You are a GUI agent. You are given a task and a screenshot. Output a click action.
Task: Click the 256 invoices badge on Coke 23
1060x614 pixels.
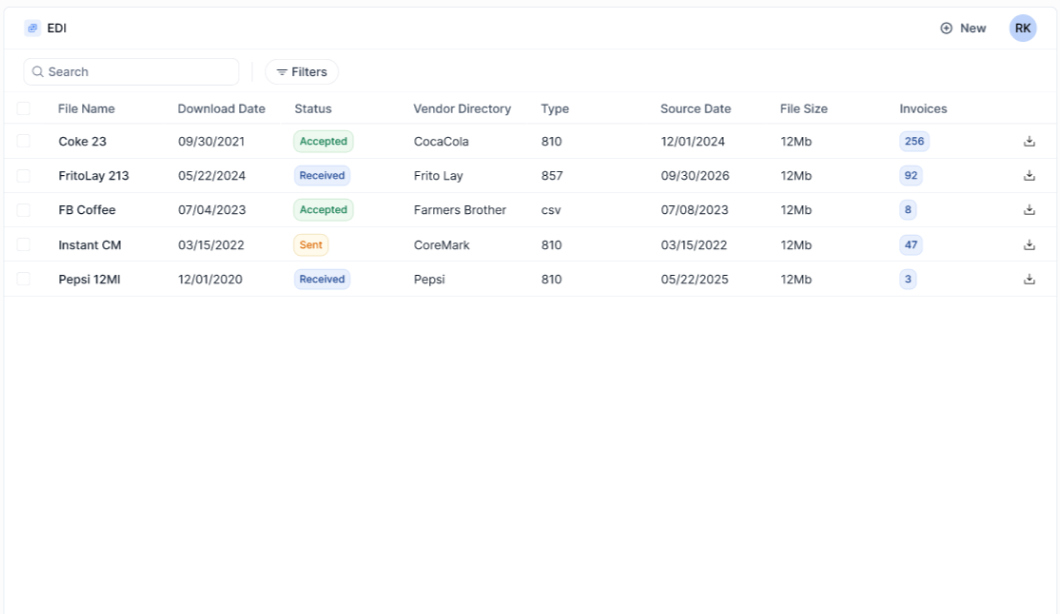(x=915, y=141)
